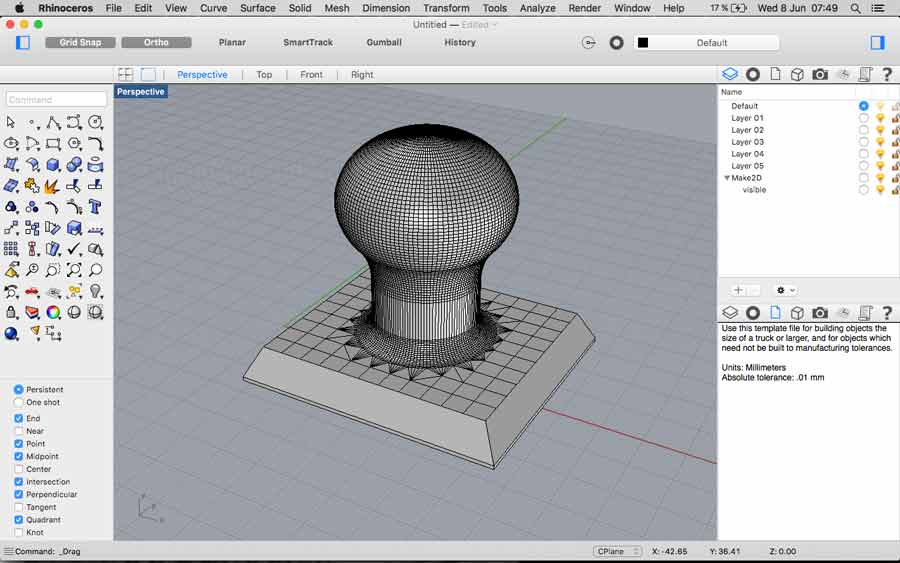900x563 pixels.
Task: Open the Solid menu
Action: (x=300, y=8)
